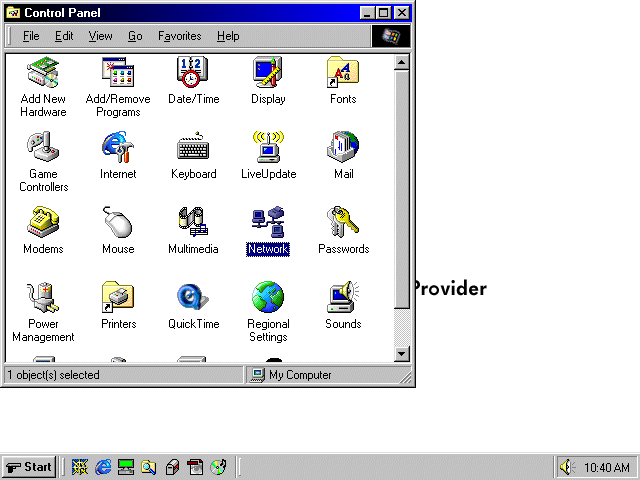Close the Control Panel window
640x480 pixels.
coord(402,13)
